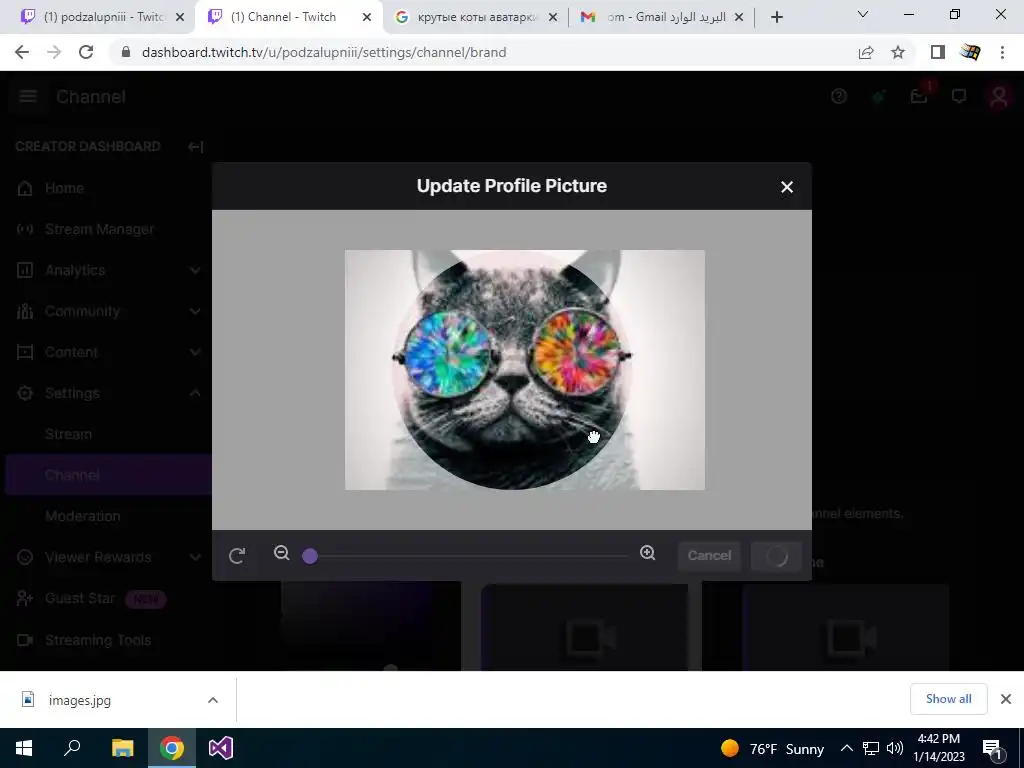The height and width of the screenshot is (768, 1024).
Task: Close the Update Profile Picture dialog
Action: (786, 187)
